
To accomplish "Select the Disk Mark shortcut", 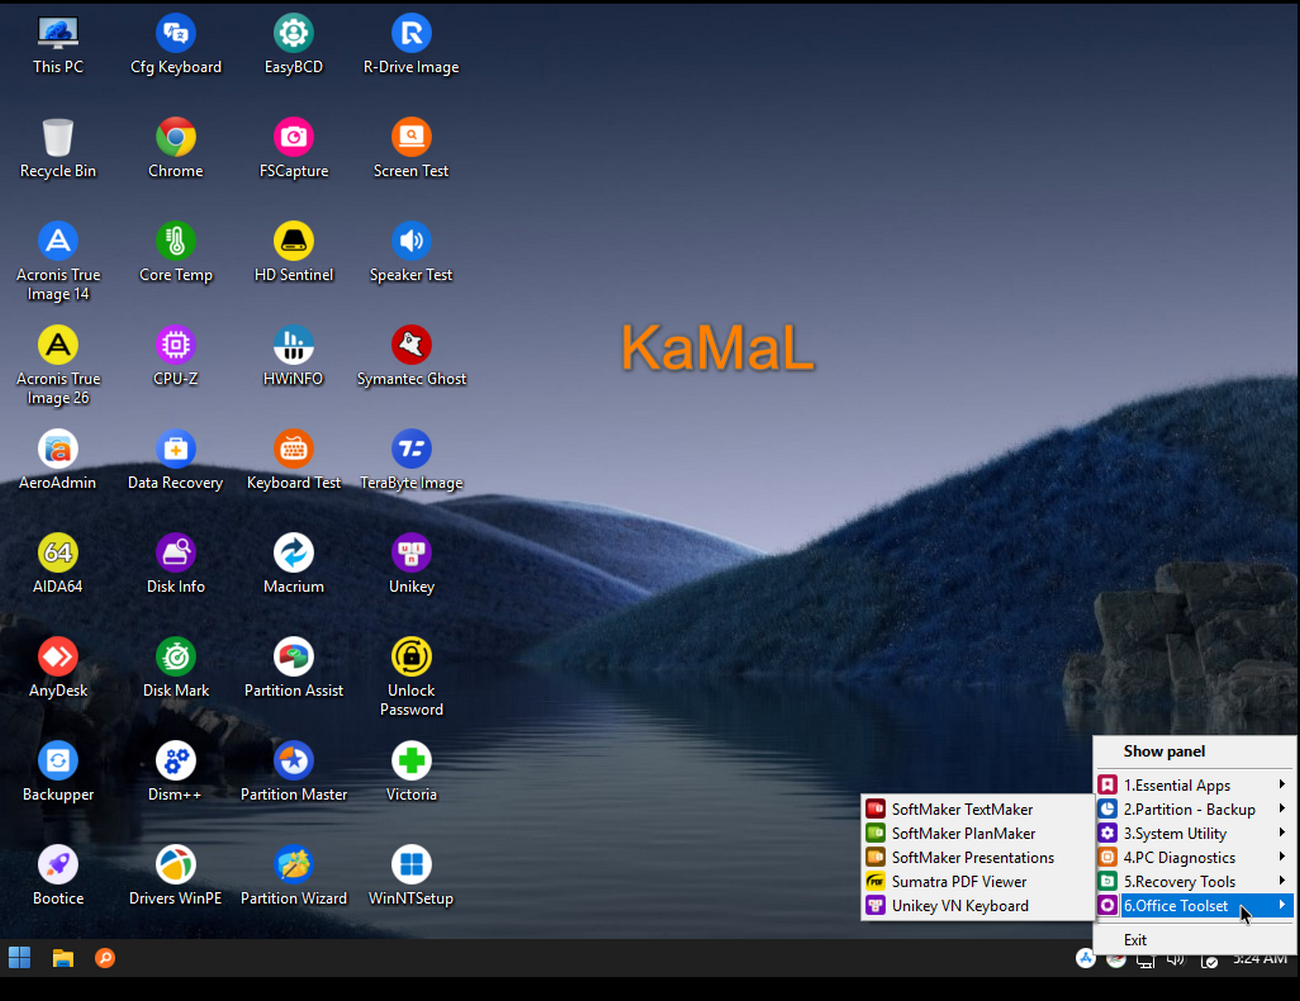I will [176, 670].
